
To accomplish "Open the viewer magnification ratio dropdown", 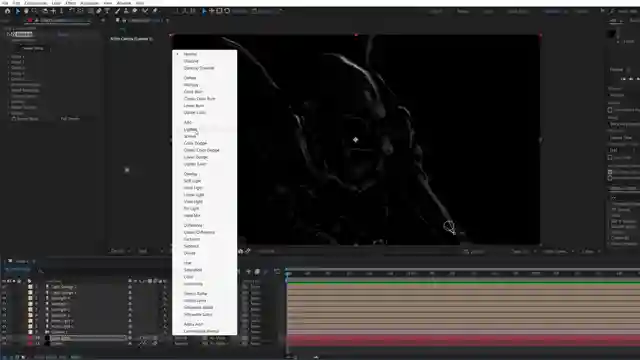I will tap(120, 251).
